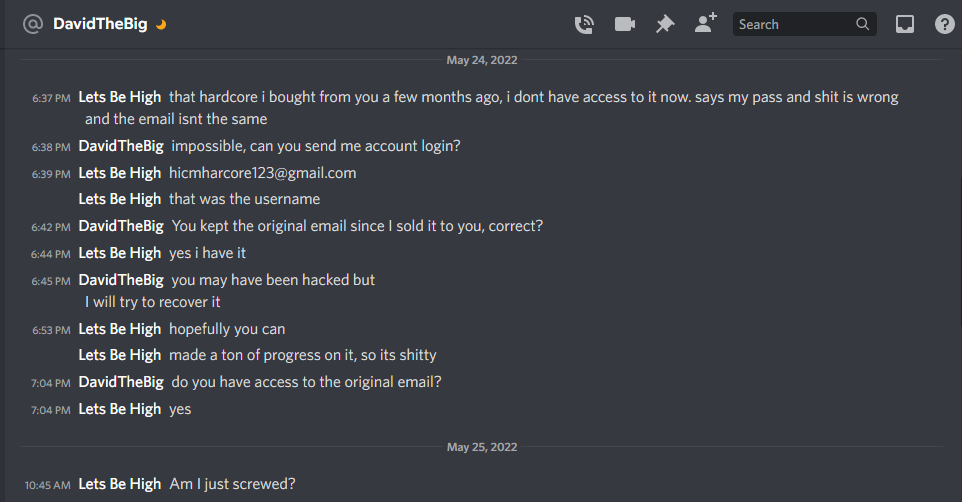This screenshot has height=502, width=962.
Task: Add friends to this DM
Action: [705, 24]
